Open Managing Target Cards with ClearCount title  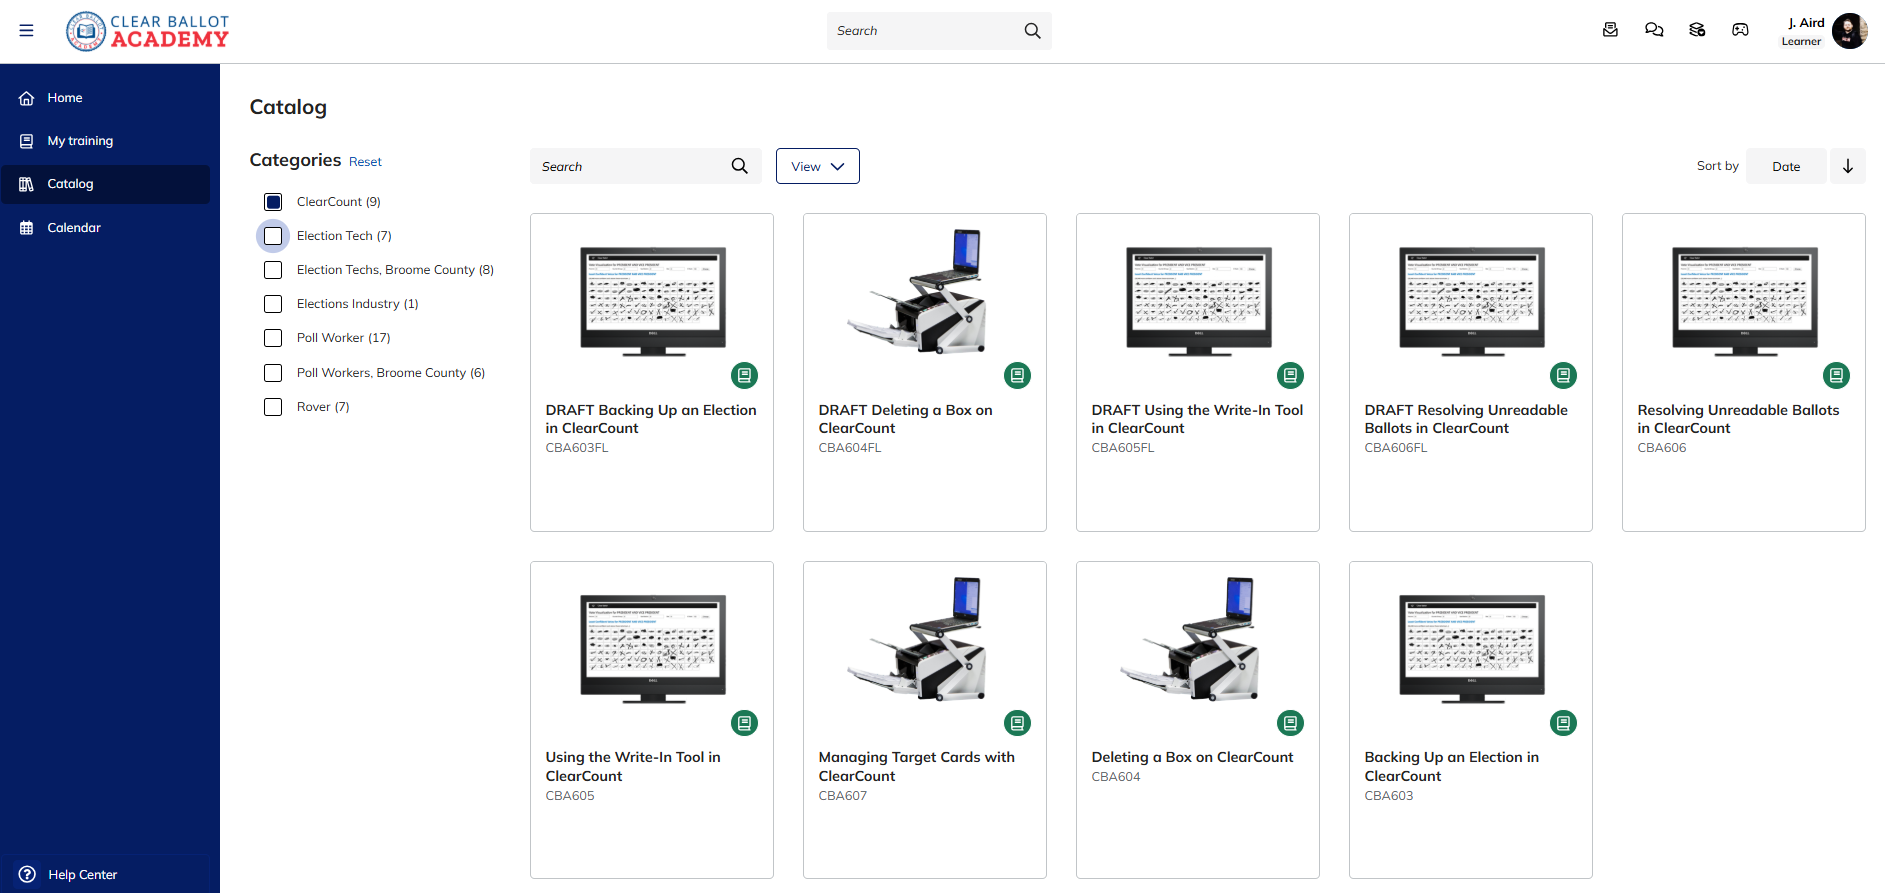916,766
